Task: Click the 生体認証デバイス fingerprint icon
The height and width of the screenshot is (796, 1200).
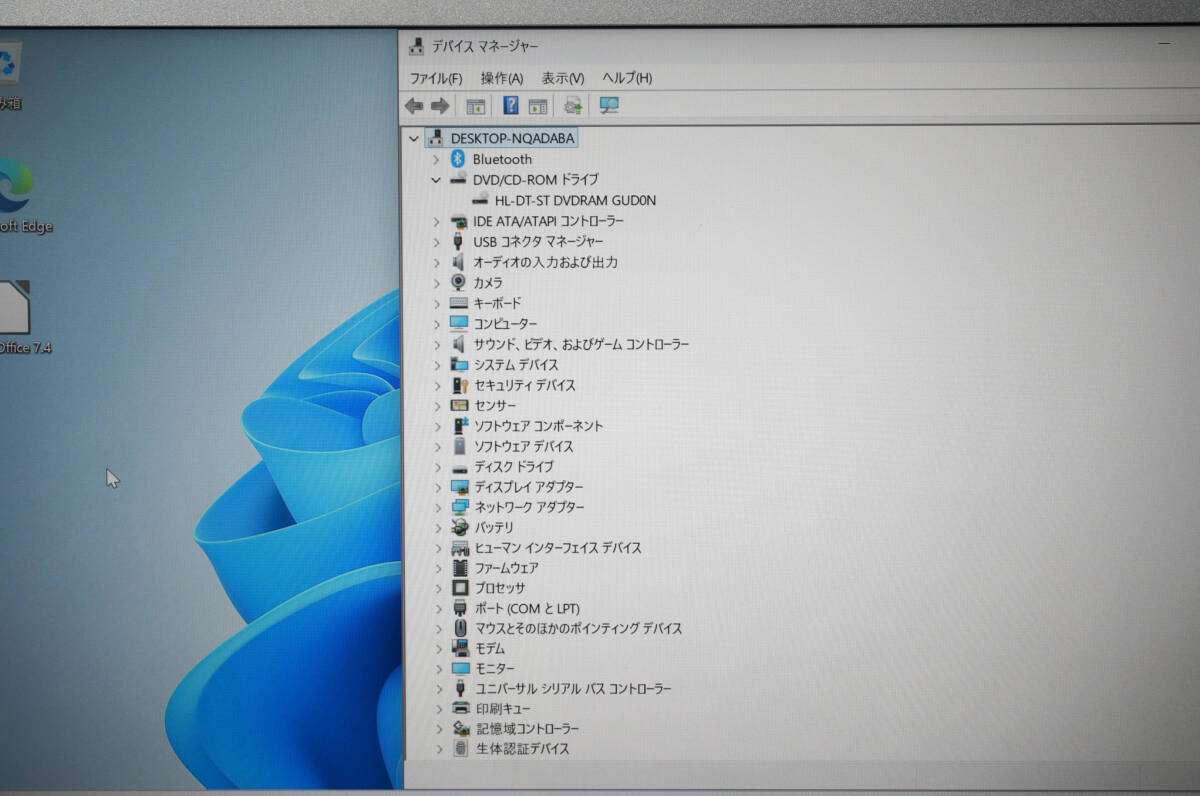Action: [461, 748]
